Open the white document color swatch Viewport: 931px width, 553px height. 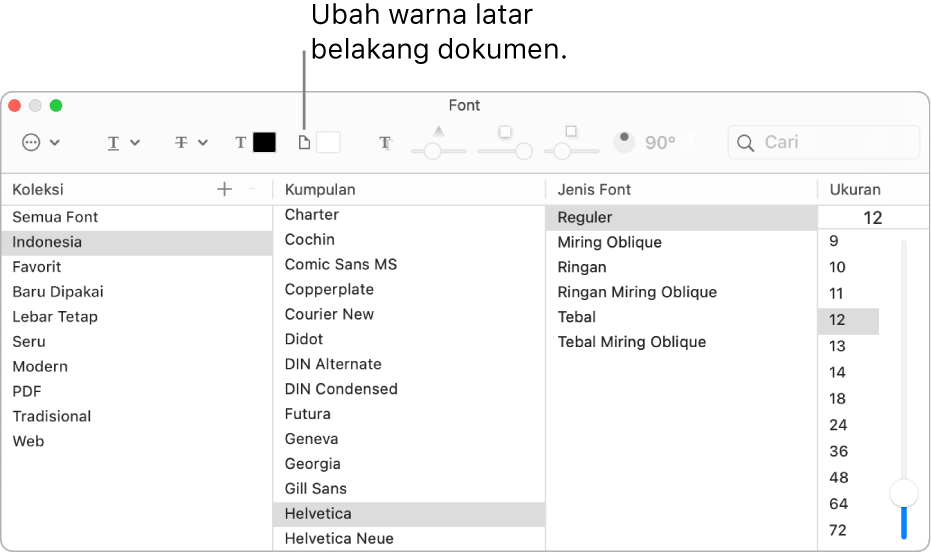328,143
